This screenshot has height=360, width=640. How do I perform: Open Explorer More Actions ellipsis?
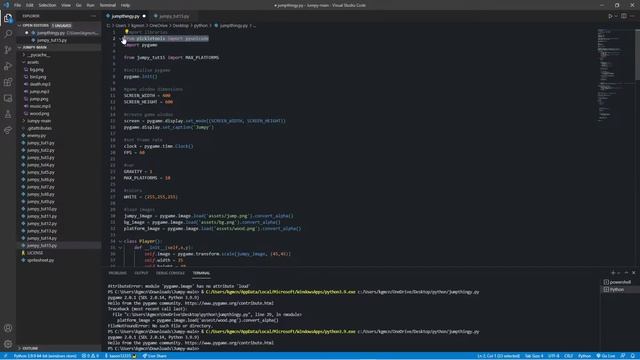pyautogui.click(x=93, y=16)
